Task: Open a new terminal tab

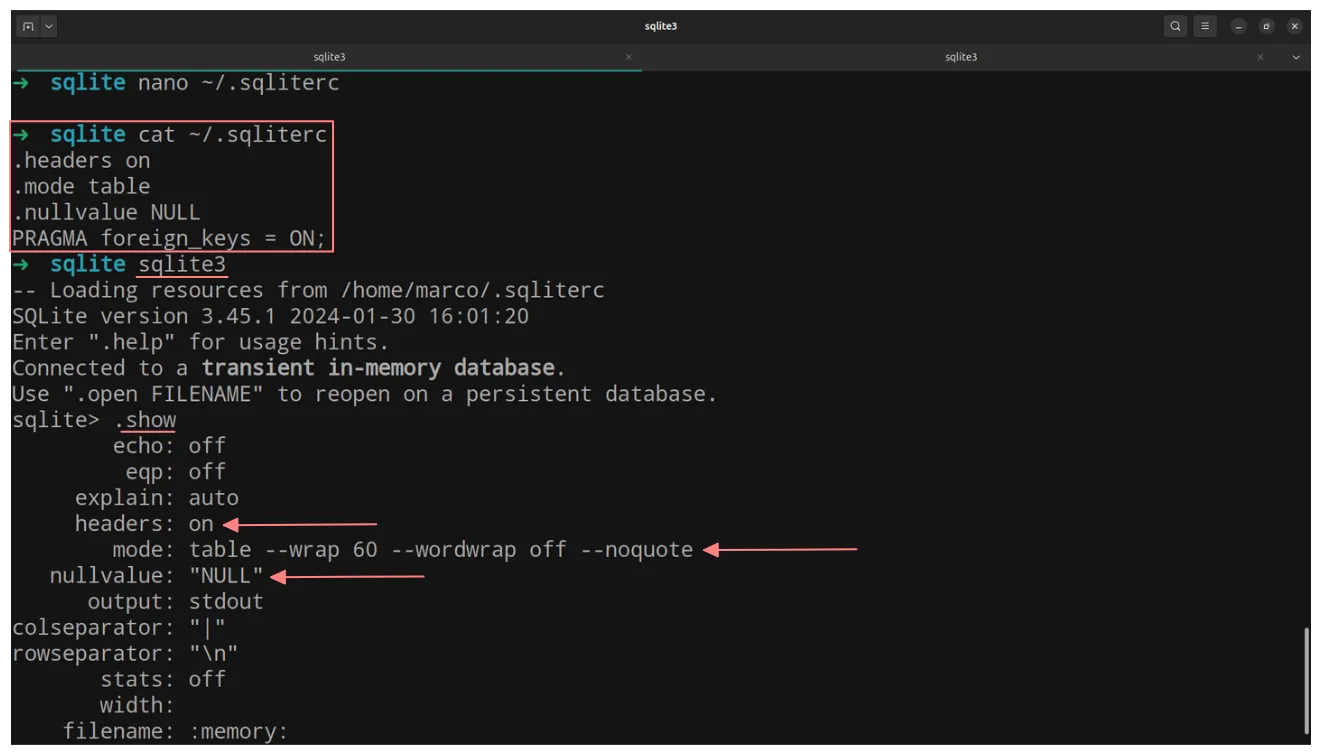Action: (x=28, y=26)
